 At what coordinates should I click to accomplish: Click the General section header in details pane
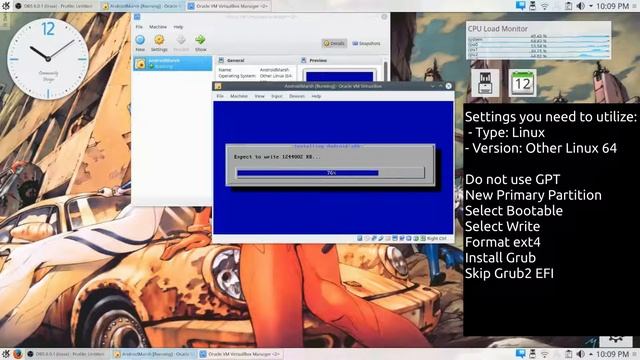[236, 60]
